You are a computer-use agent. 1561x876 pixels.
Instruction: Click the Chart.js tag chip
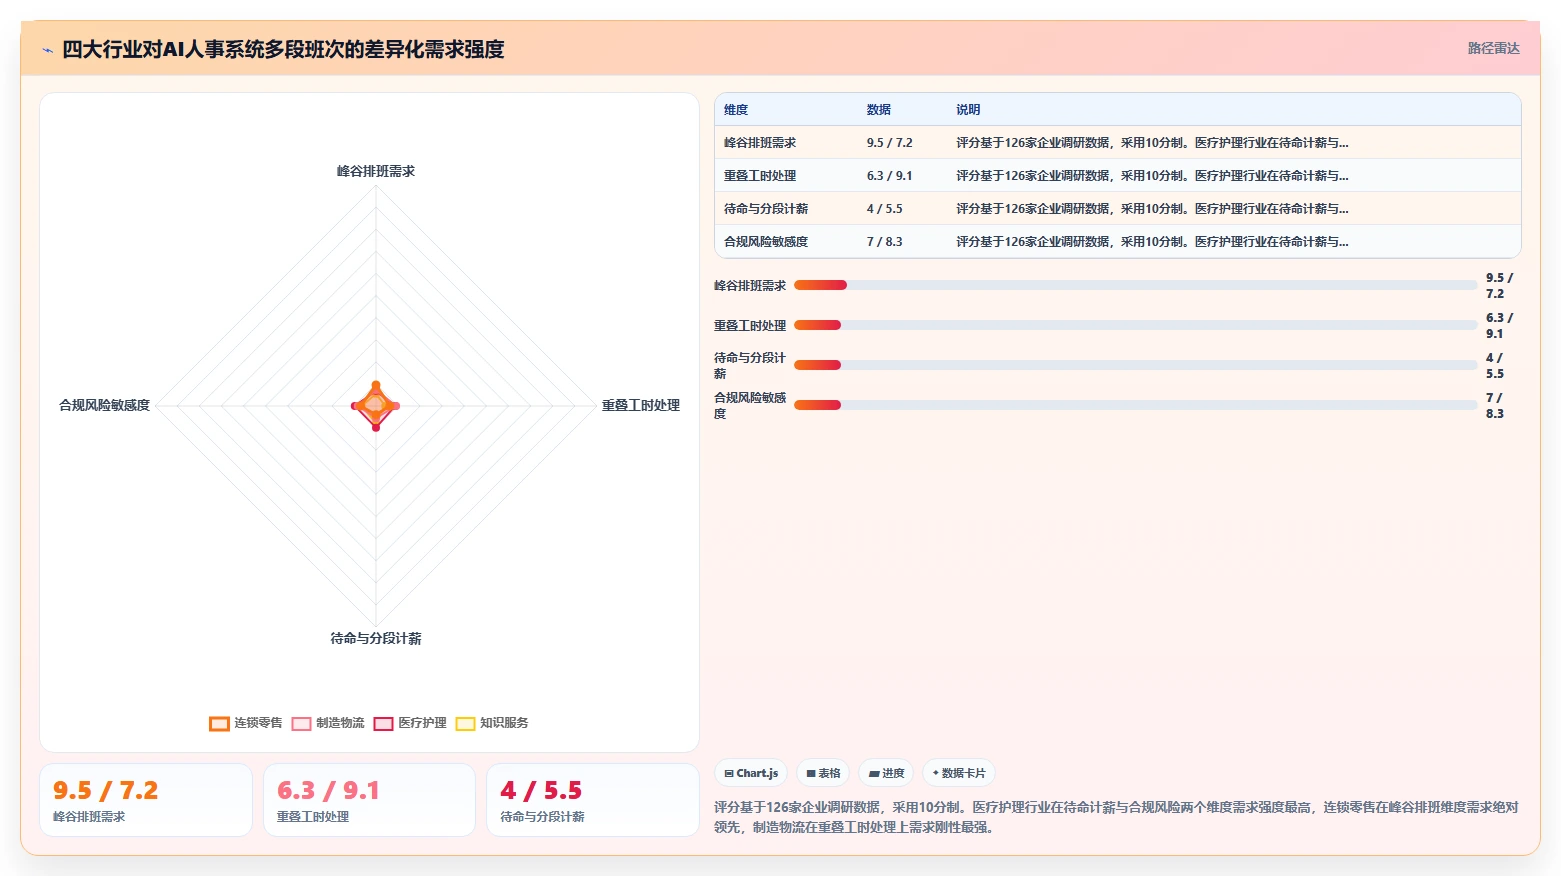click(x=751, y=773)
